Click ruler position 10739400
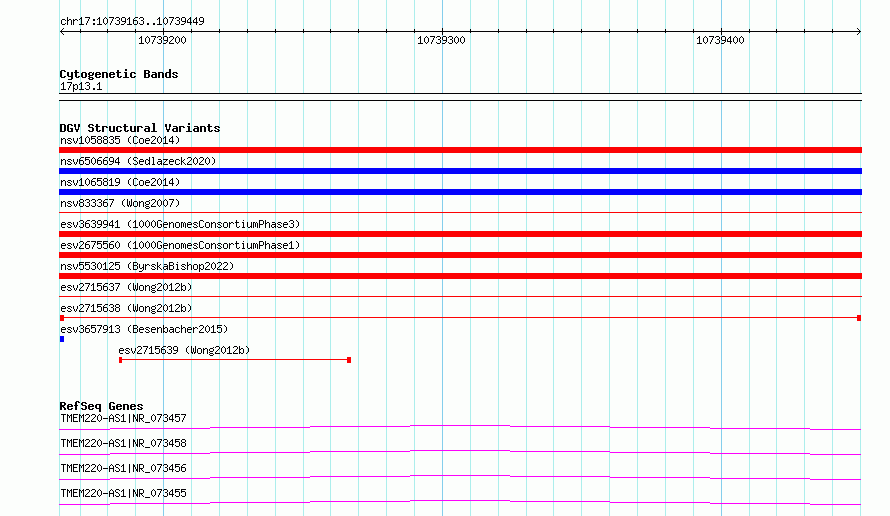 tap(720, 40)
